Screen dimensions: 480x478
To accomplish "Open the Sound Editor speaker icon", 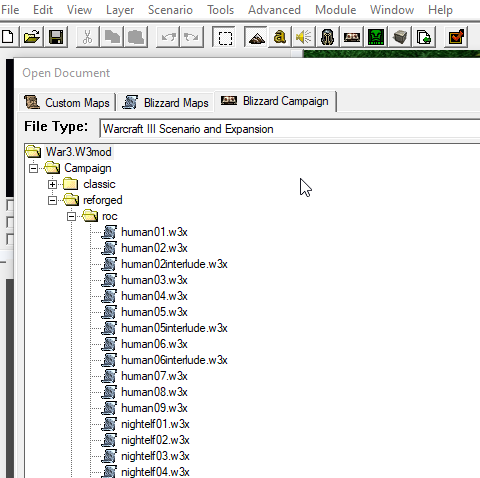I will 304,37.
